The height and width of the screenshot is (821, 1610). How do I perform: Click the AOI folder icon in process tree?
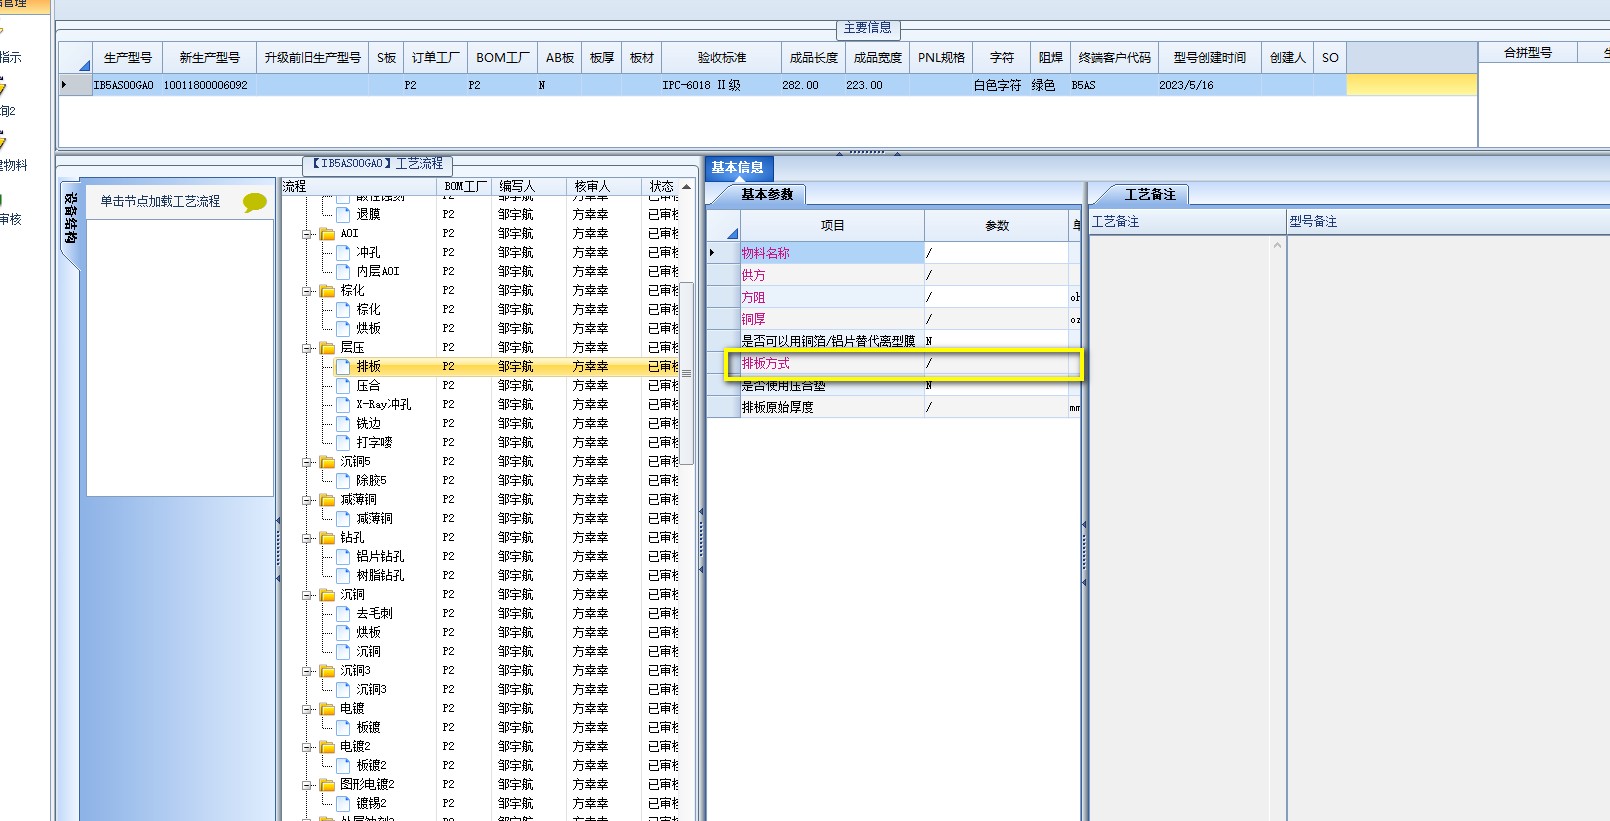click(327, 234)
